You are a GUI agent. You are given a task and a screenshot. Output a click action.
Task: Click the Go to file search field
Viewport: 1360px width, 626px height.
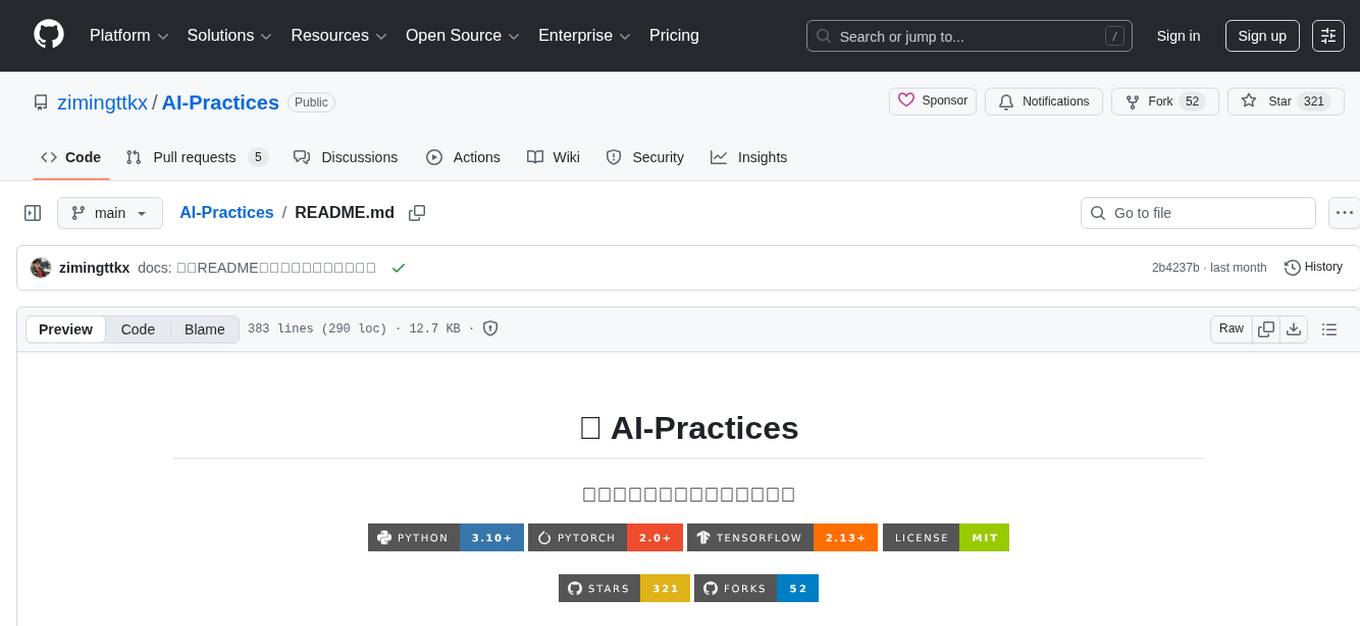click(1197, 212)
